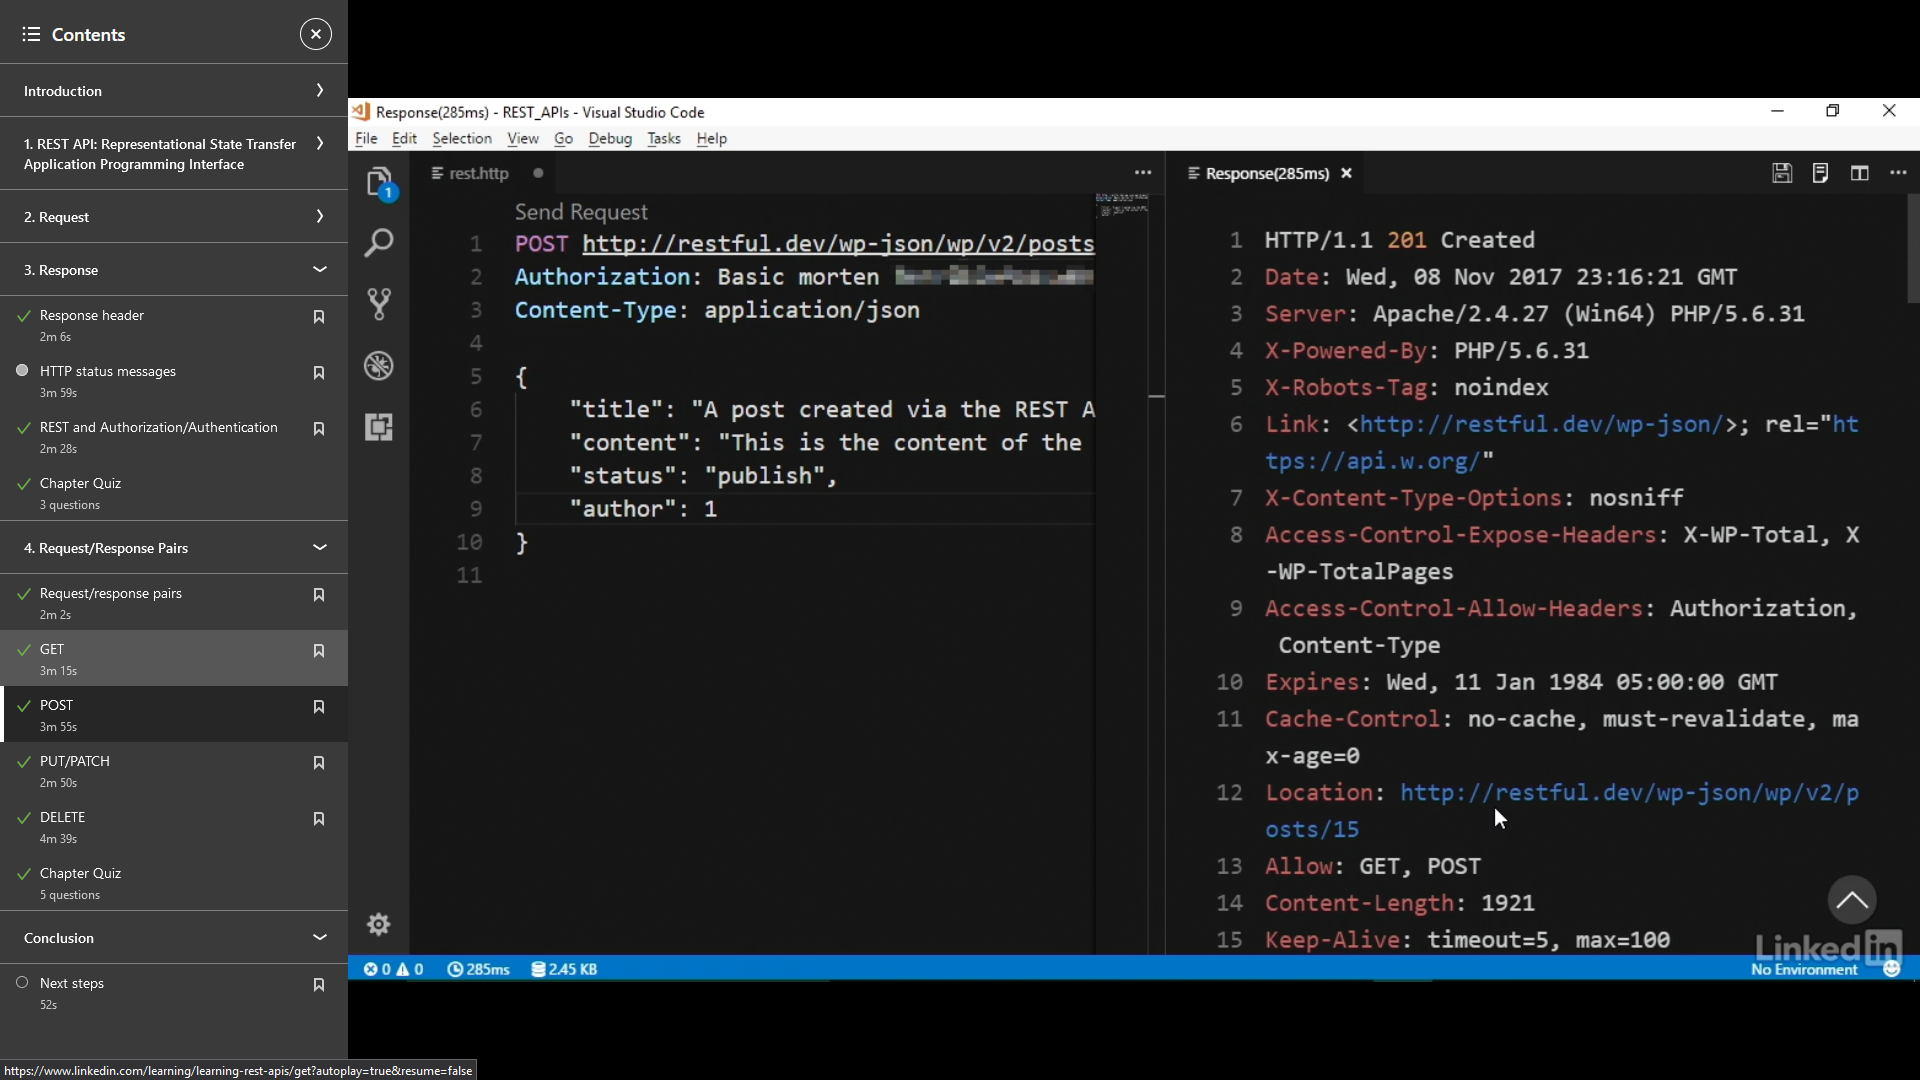Viewport: 1920px width, 1080px height.
Task: Expand the Introduction chapter
Action: [174, 90]
